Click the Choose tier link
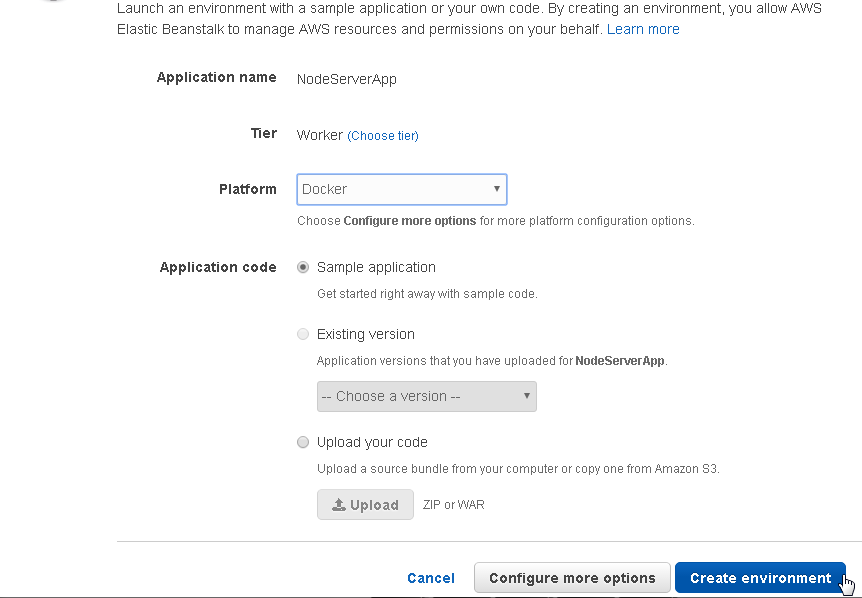The image size is (862, 598). point(383,136)
